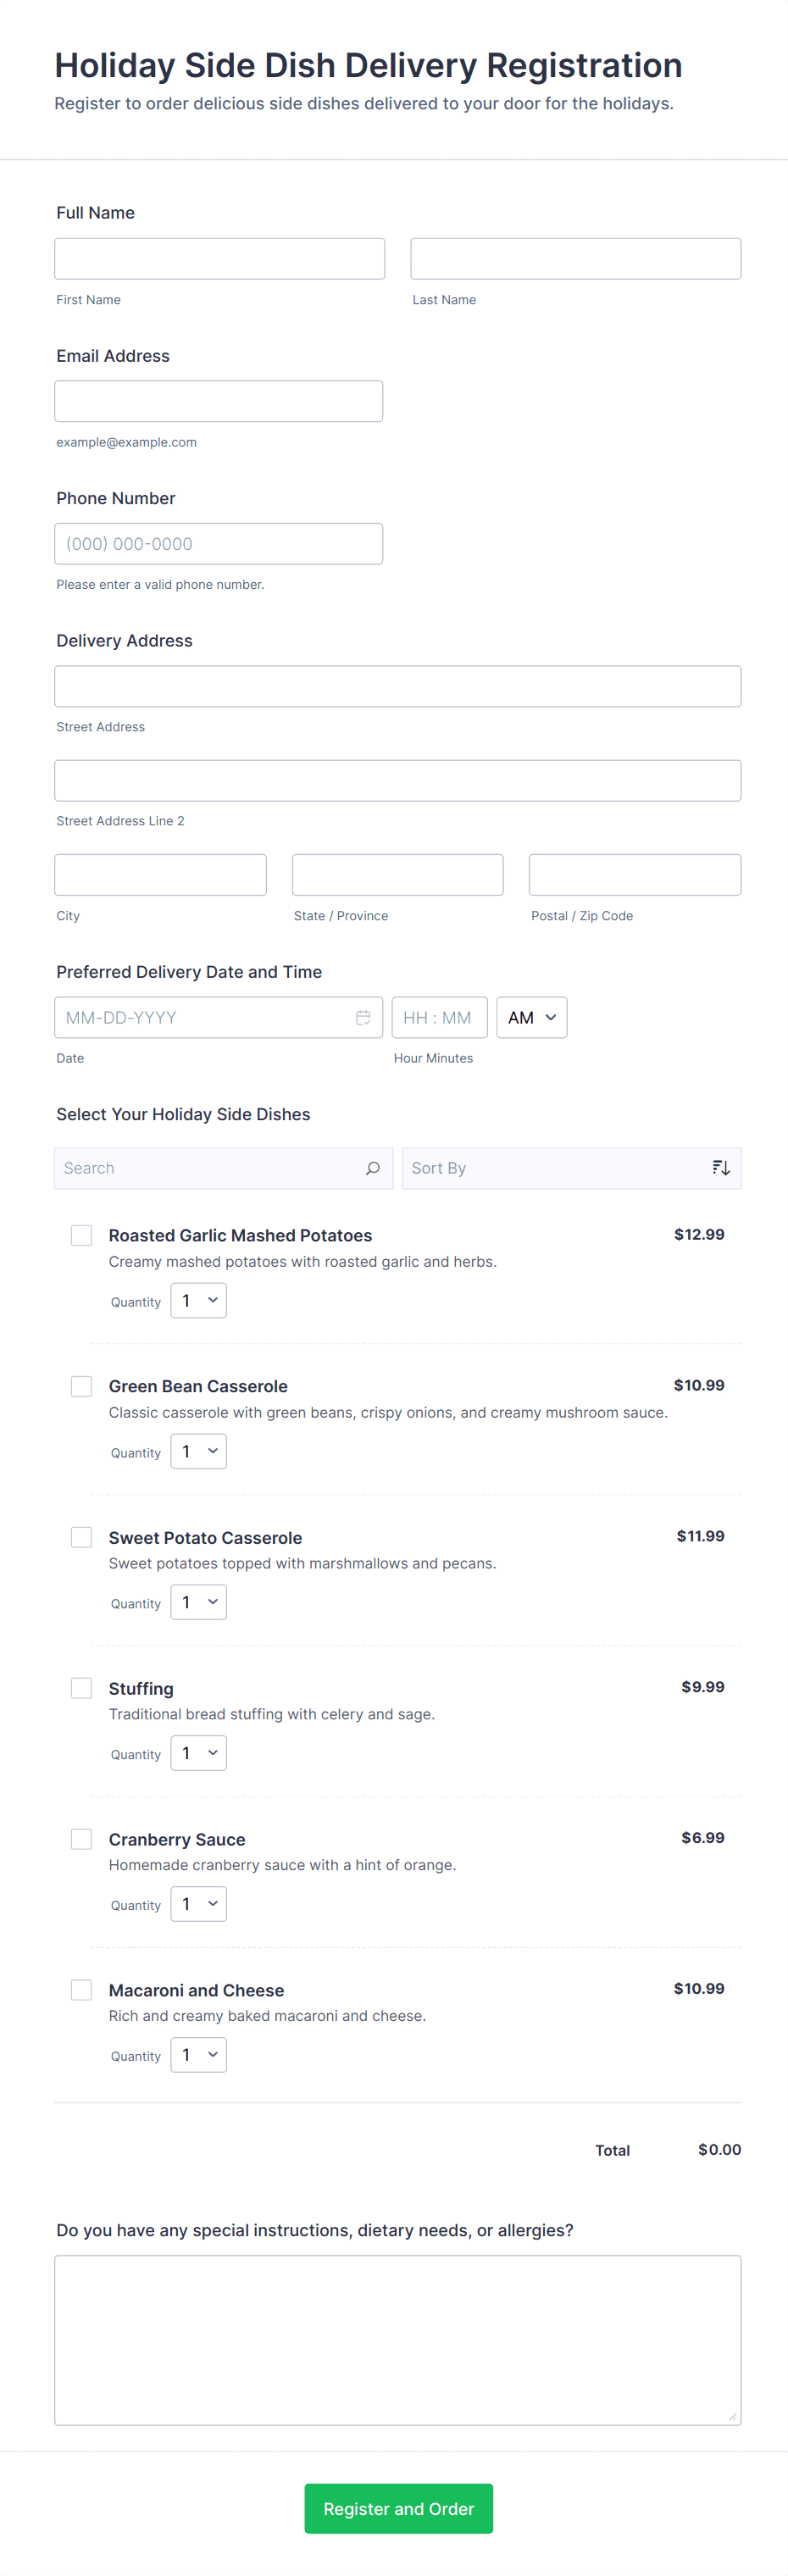Click the Hour Minutes time field
The width and height of the screenshot is (788, 2576).
[439, 1017]
